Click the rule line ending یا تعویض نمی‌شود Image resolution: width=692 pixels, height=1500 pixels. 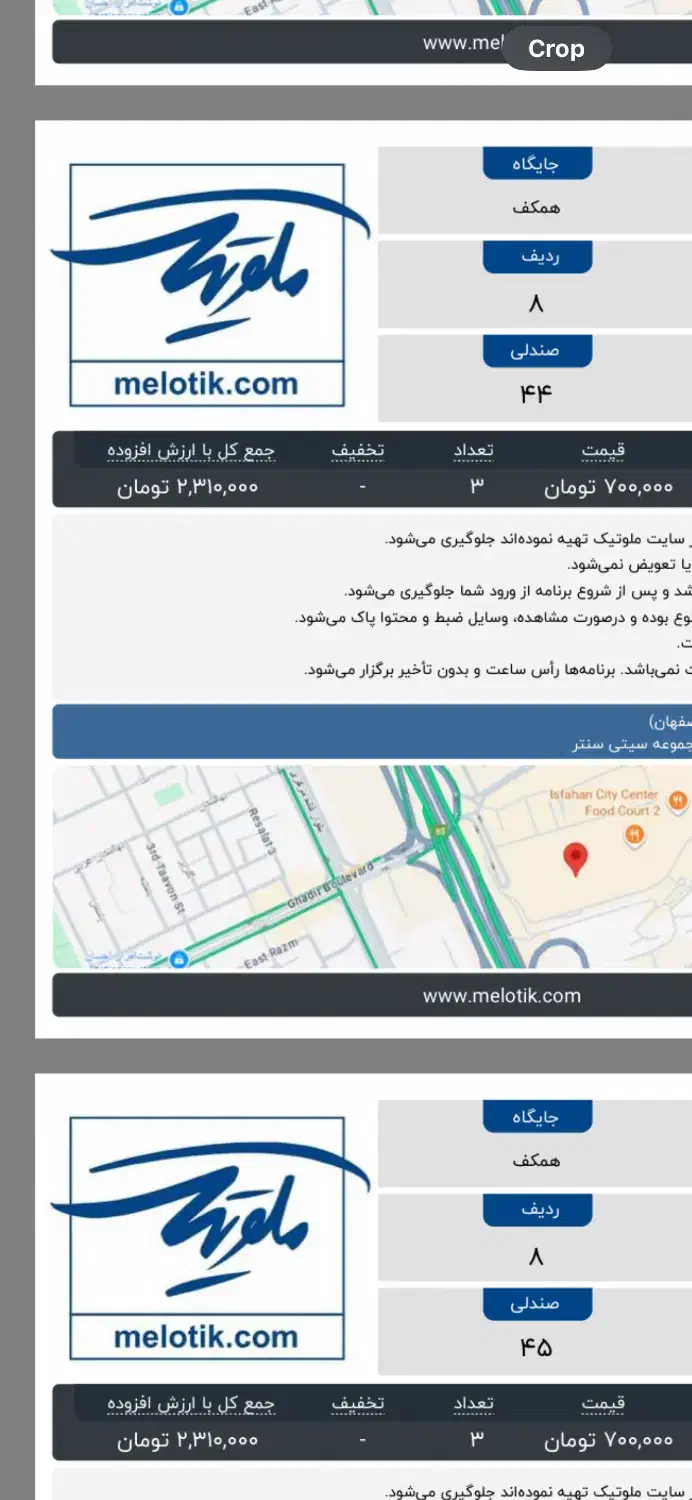click(630, 565)
